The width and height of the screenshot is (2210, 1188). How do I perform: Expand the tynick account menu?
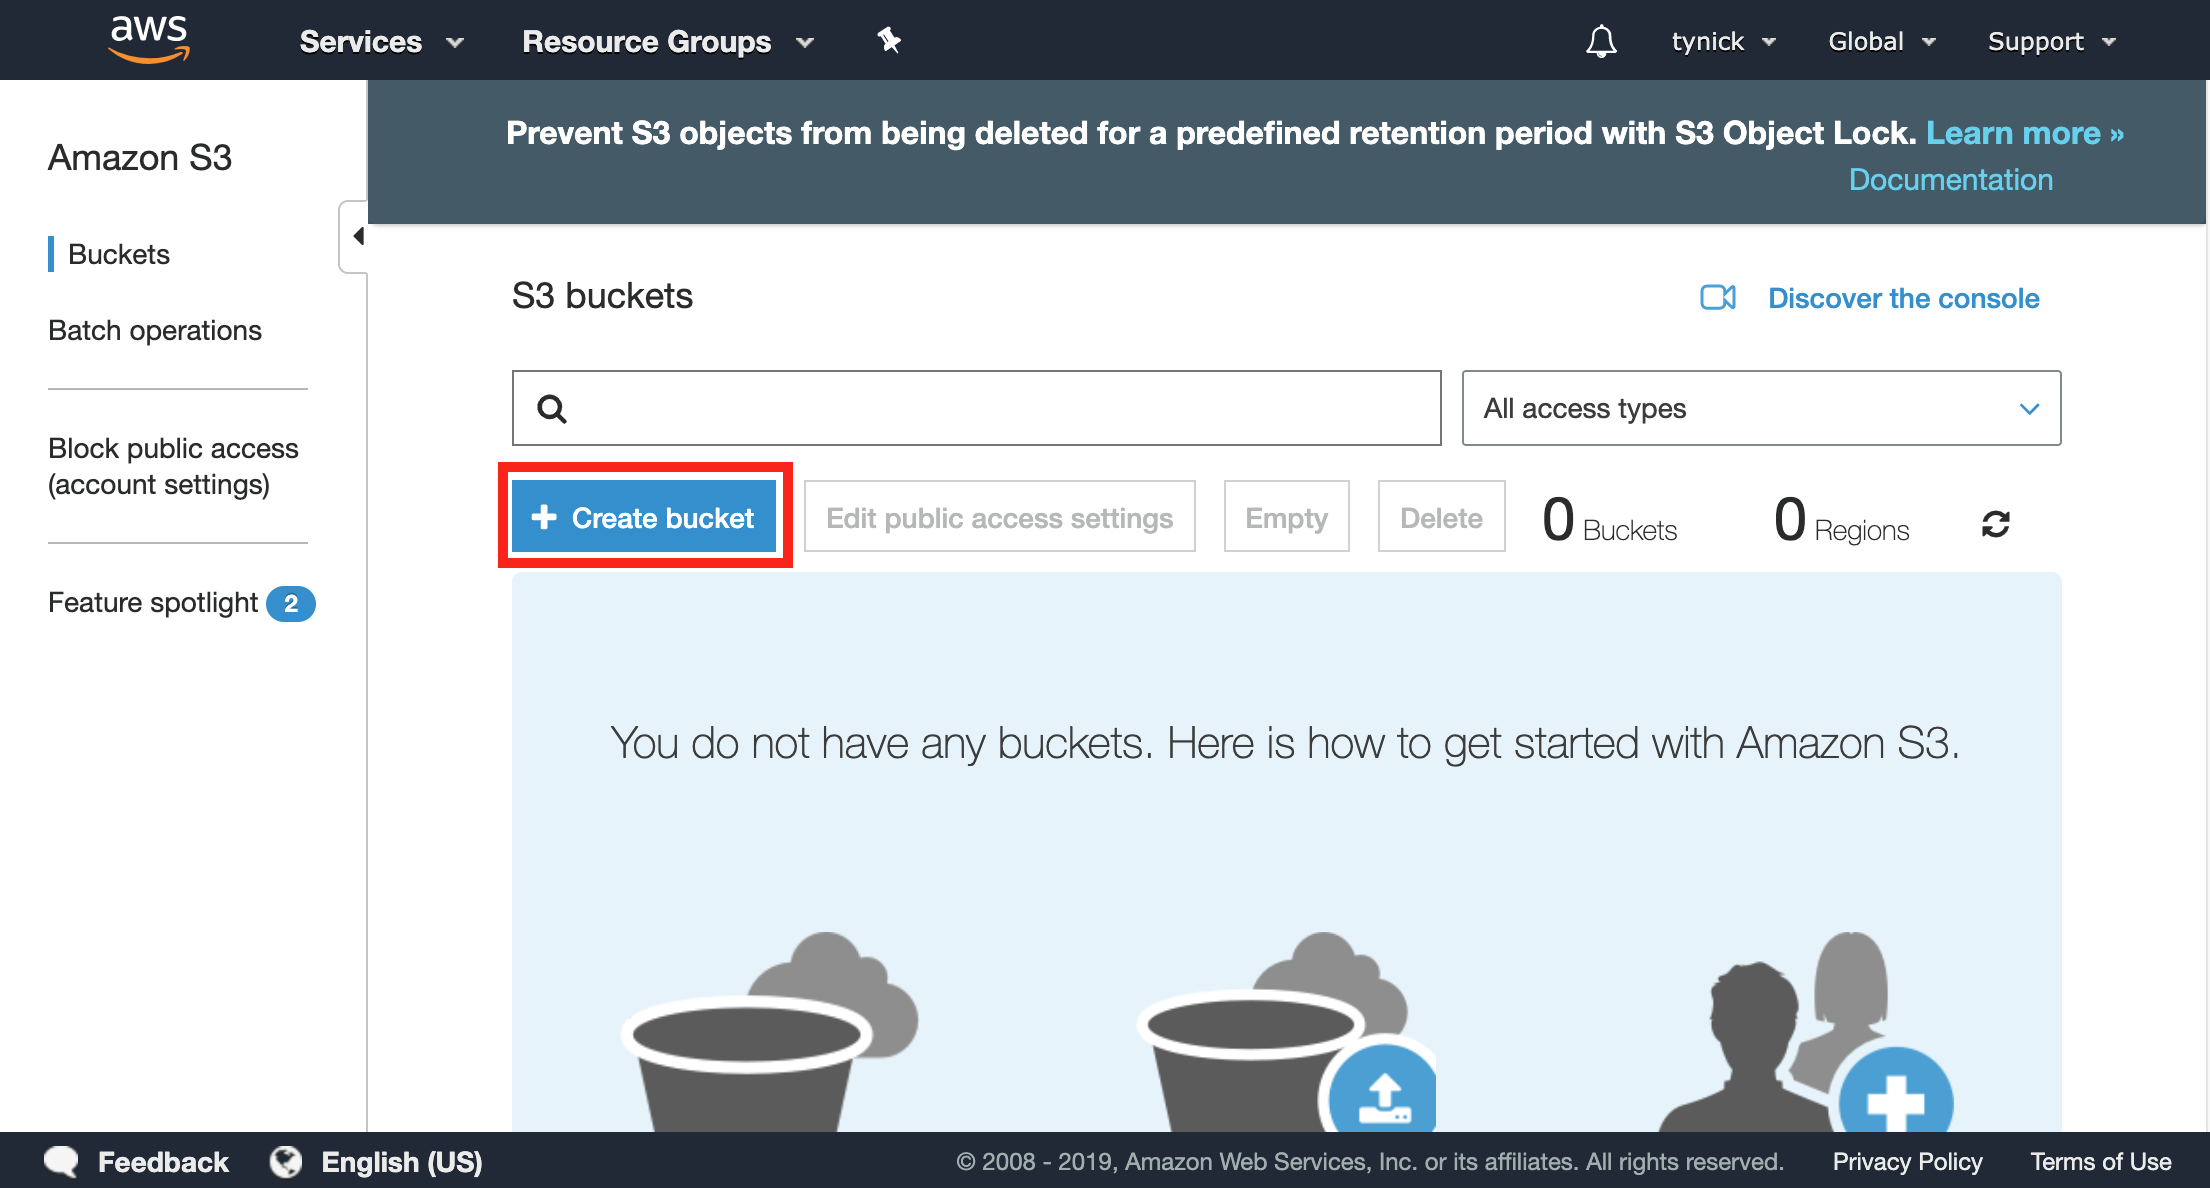(x=1724, y=41)
